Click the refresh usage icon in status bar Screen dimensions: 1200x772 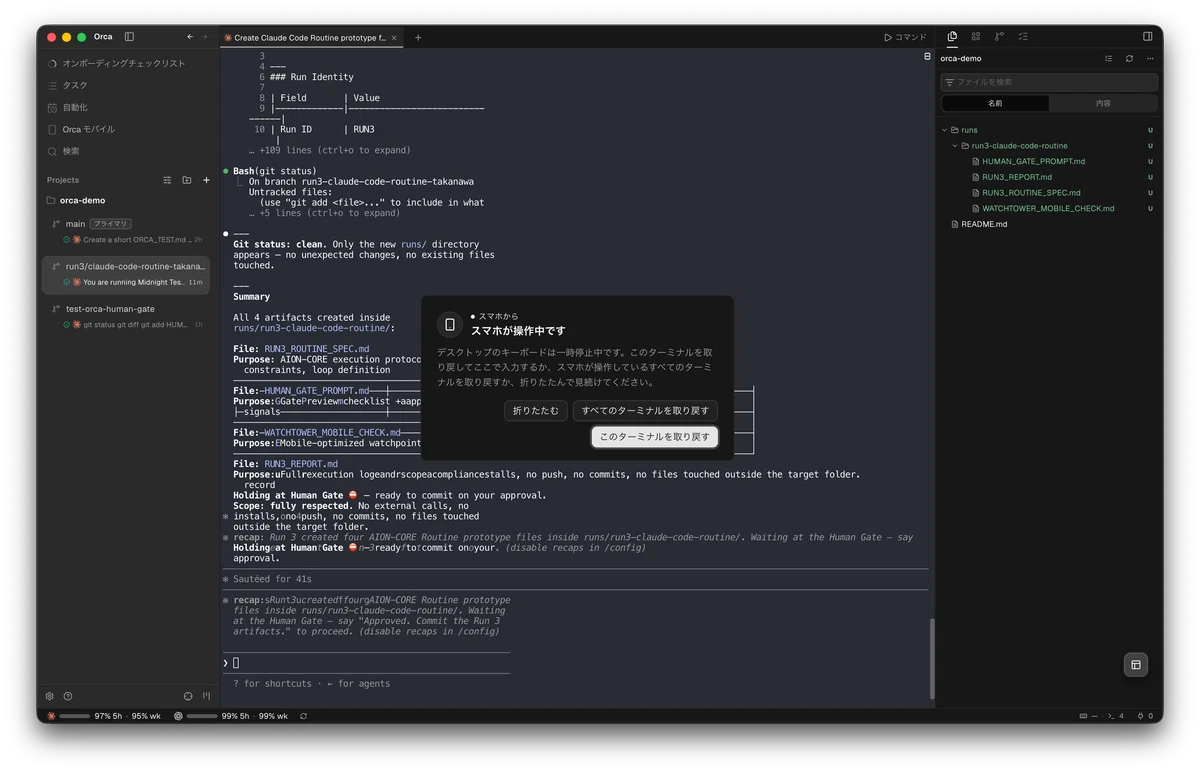303,716
